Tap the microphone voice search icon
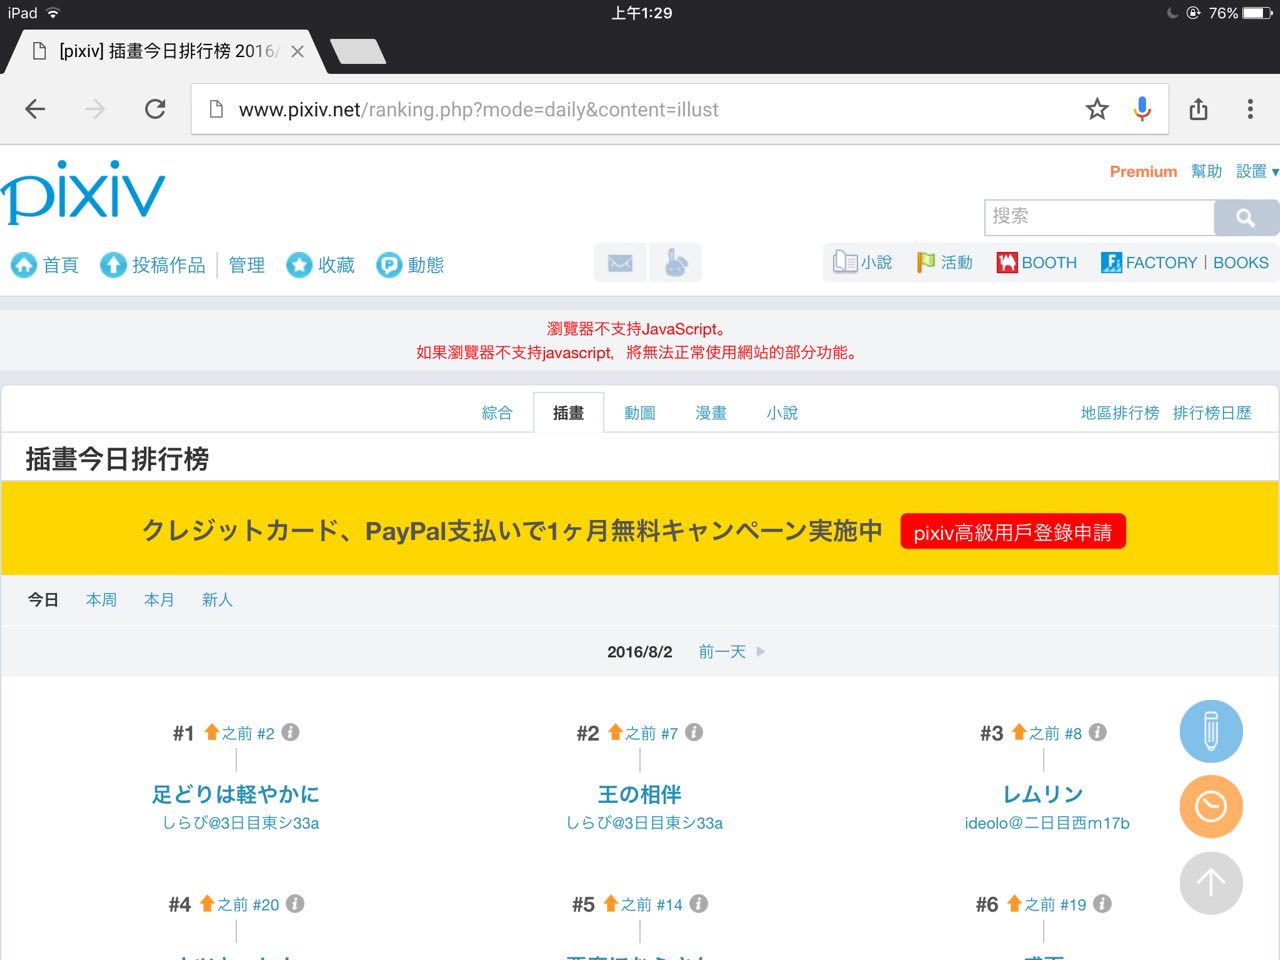Image resolution: width=1280 pixels, height=960 pixels. coord(1142,109)
